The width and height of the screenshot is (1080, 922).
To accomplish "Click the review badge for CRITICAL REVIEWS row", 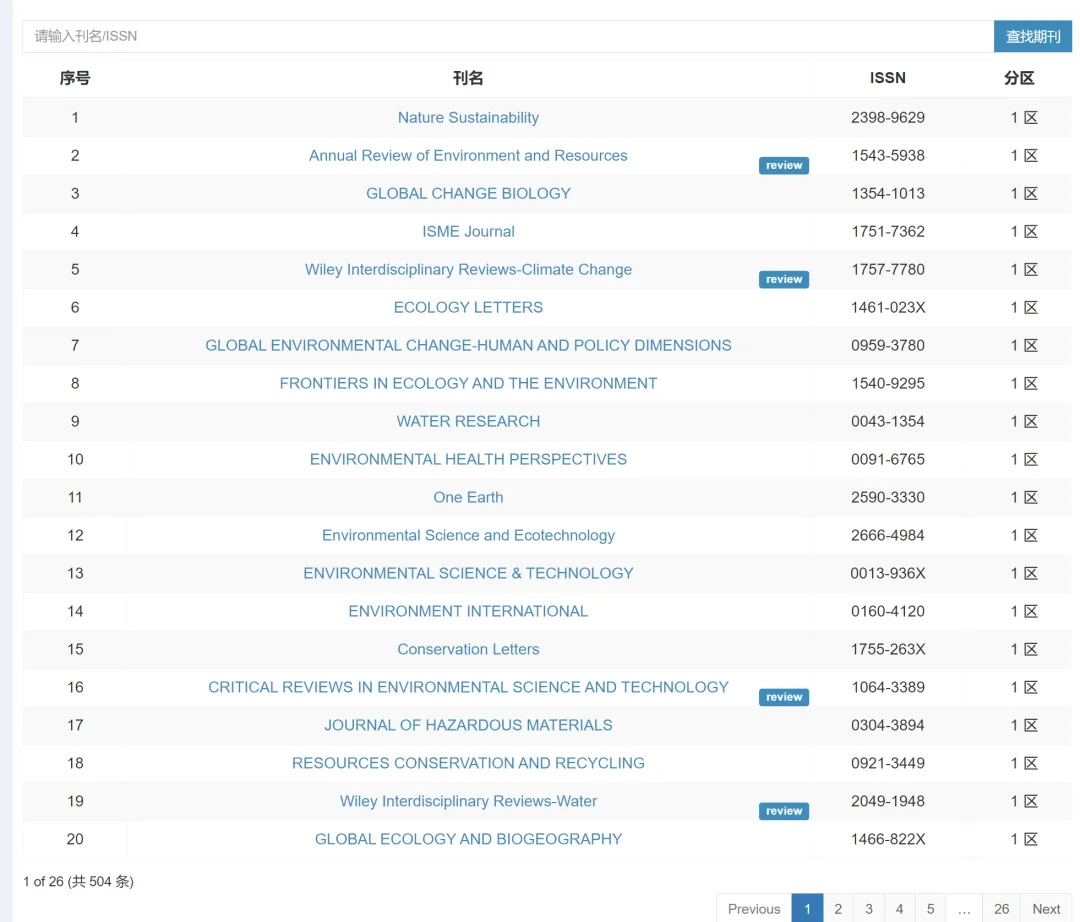I will (x=783, y=698).
